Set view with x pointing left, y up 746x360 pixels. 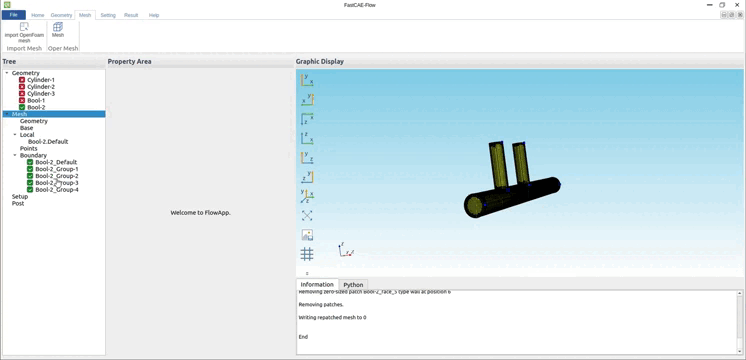[x=307, y=99]
